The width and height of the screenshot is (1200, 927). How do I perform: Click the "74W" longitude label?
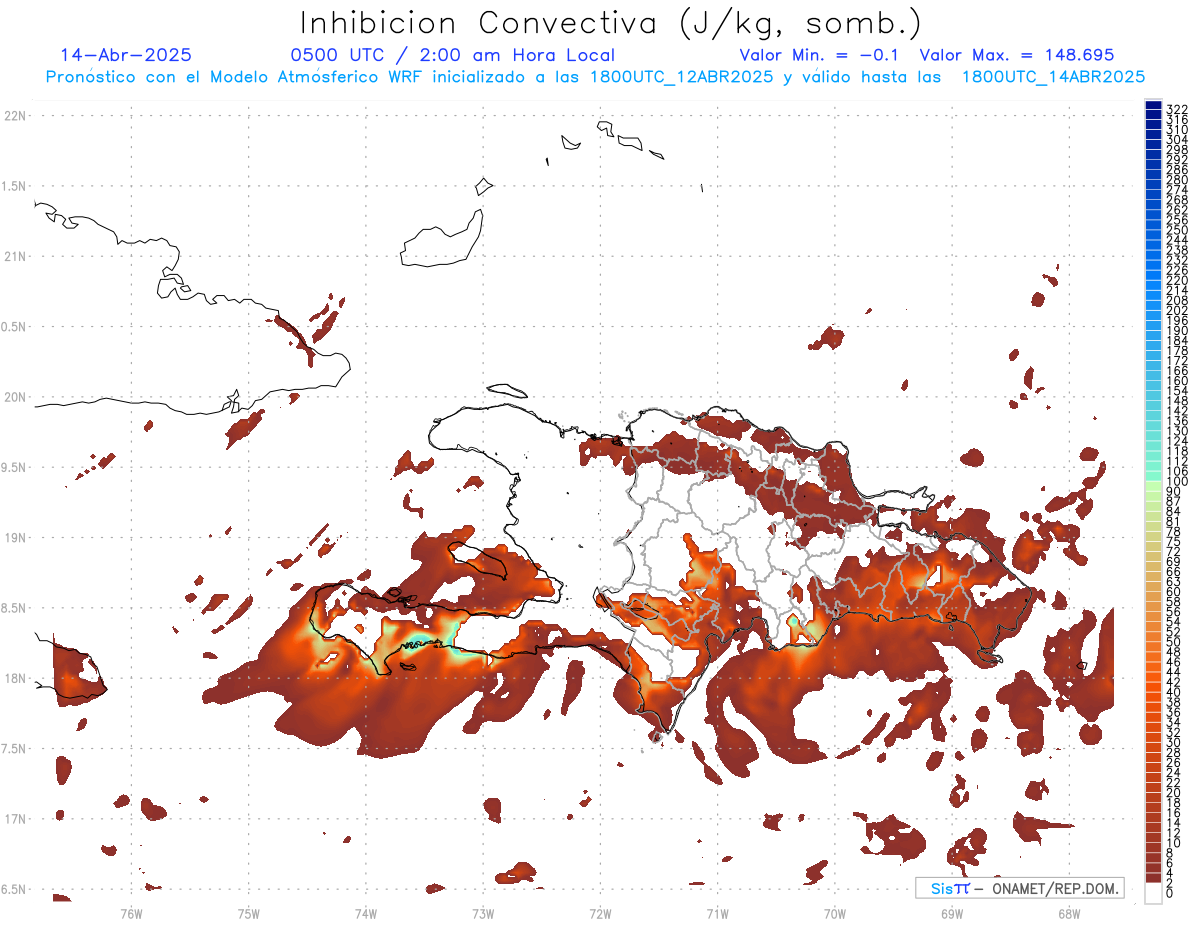pyautogui.click(x=365, y=914)
